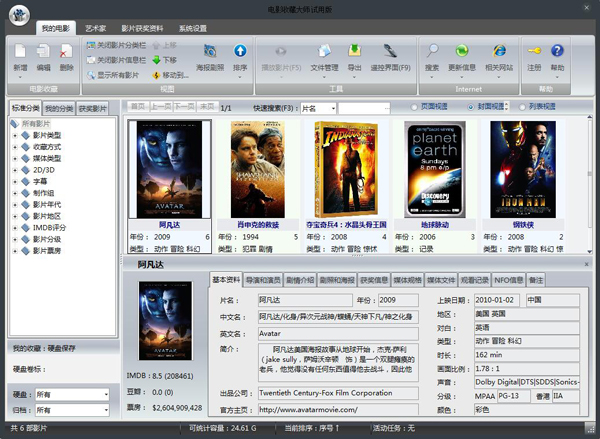This screenshot has height=439, width=600.
Task: Open the 观看记录 detail tab
Action: [474, 280]
